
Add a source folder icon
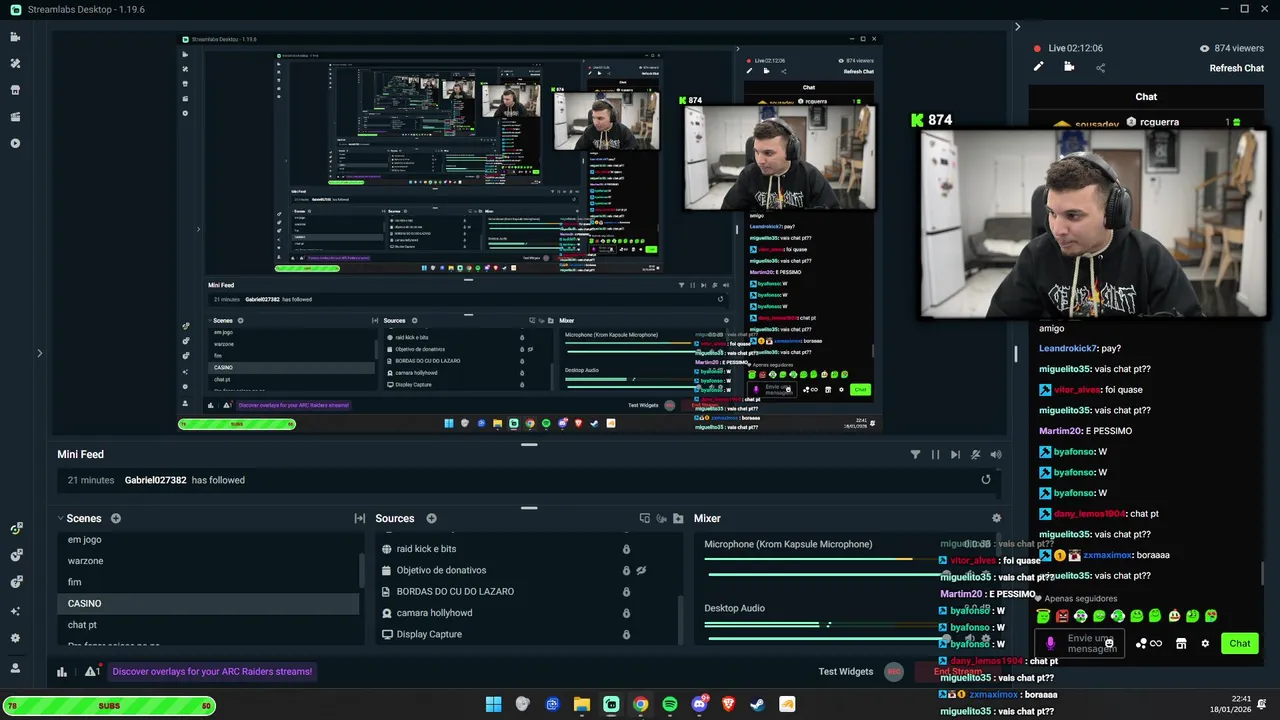click(678, 518)
